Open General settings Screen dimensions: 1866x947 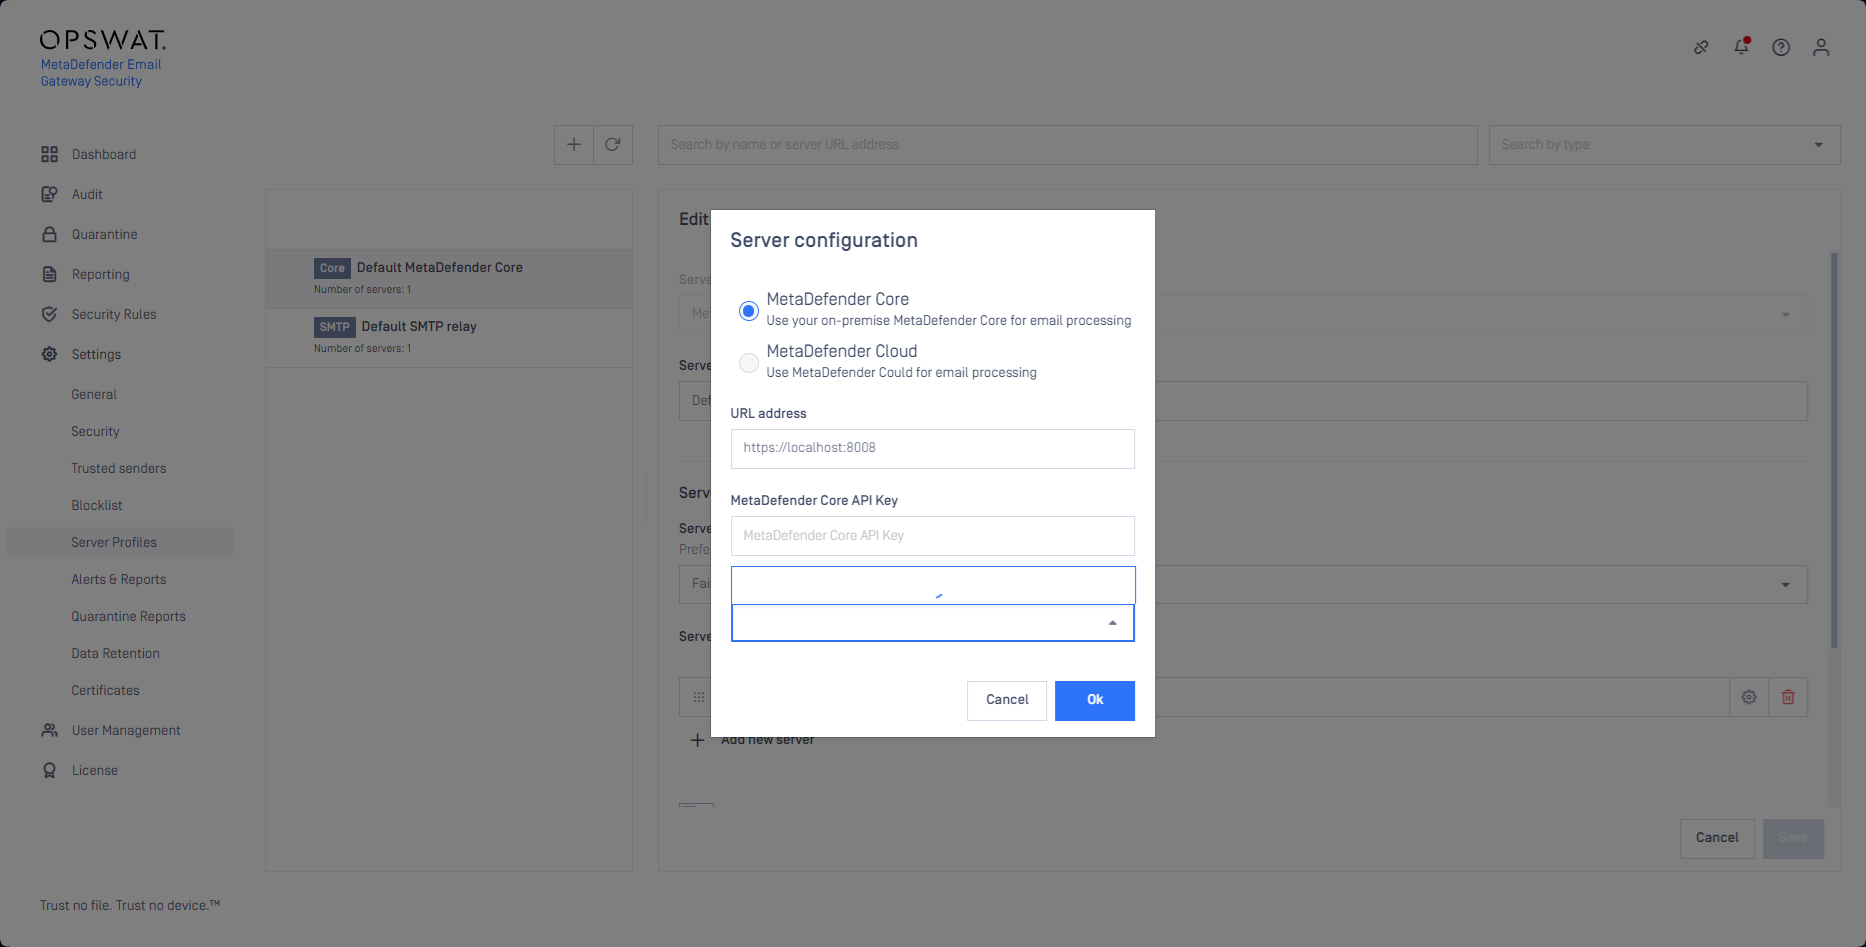94,394
